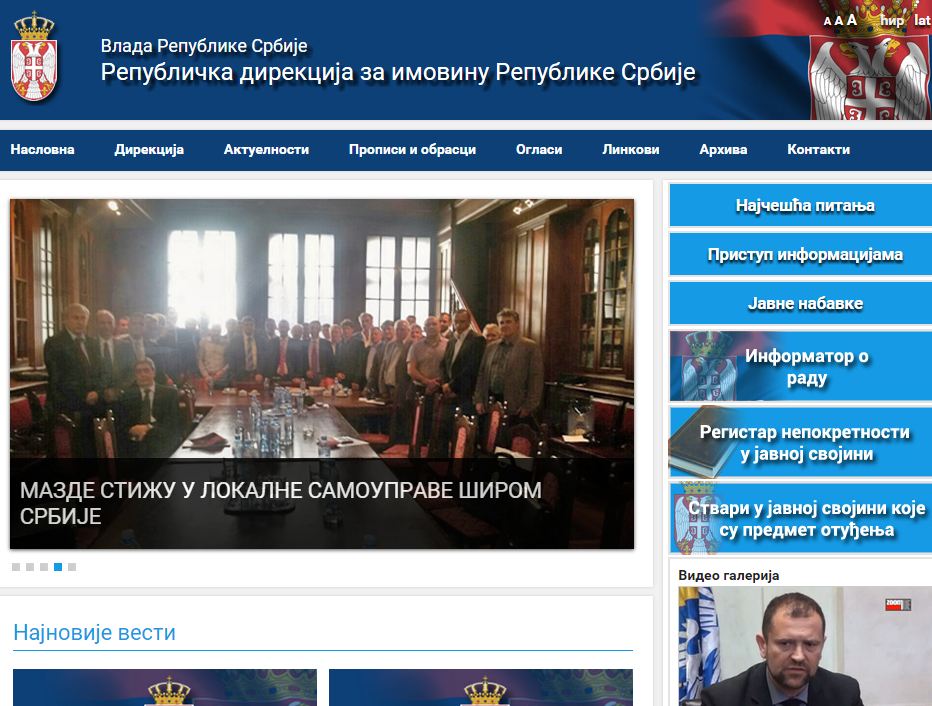Select the active blue slide dot
The image size is (932, 706).
point(58,567)
